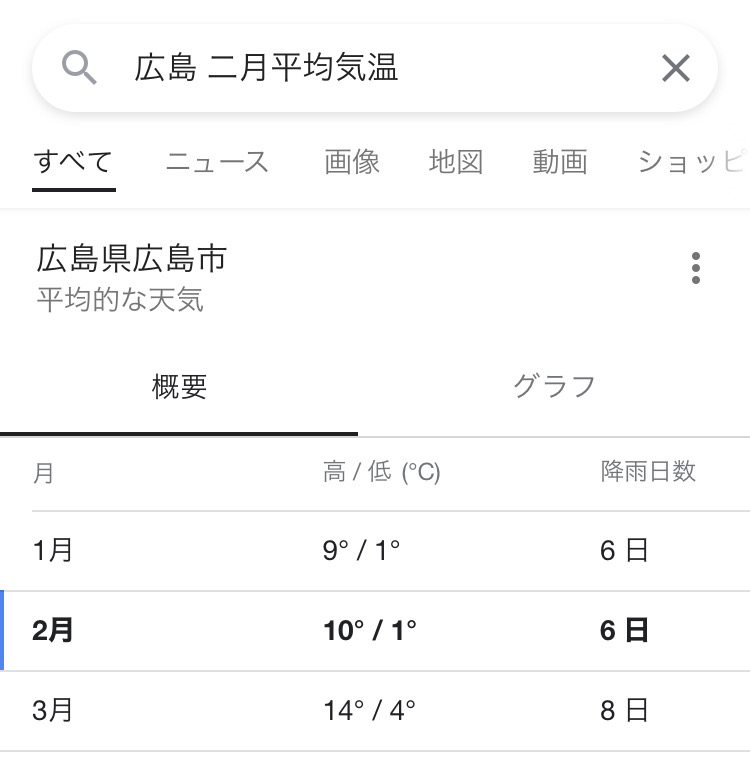Select the highlighted 2月 row
750x768 pixels.
click(375, 631)
